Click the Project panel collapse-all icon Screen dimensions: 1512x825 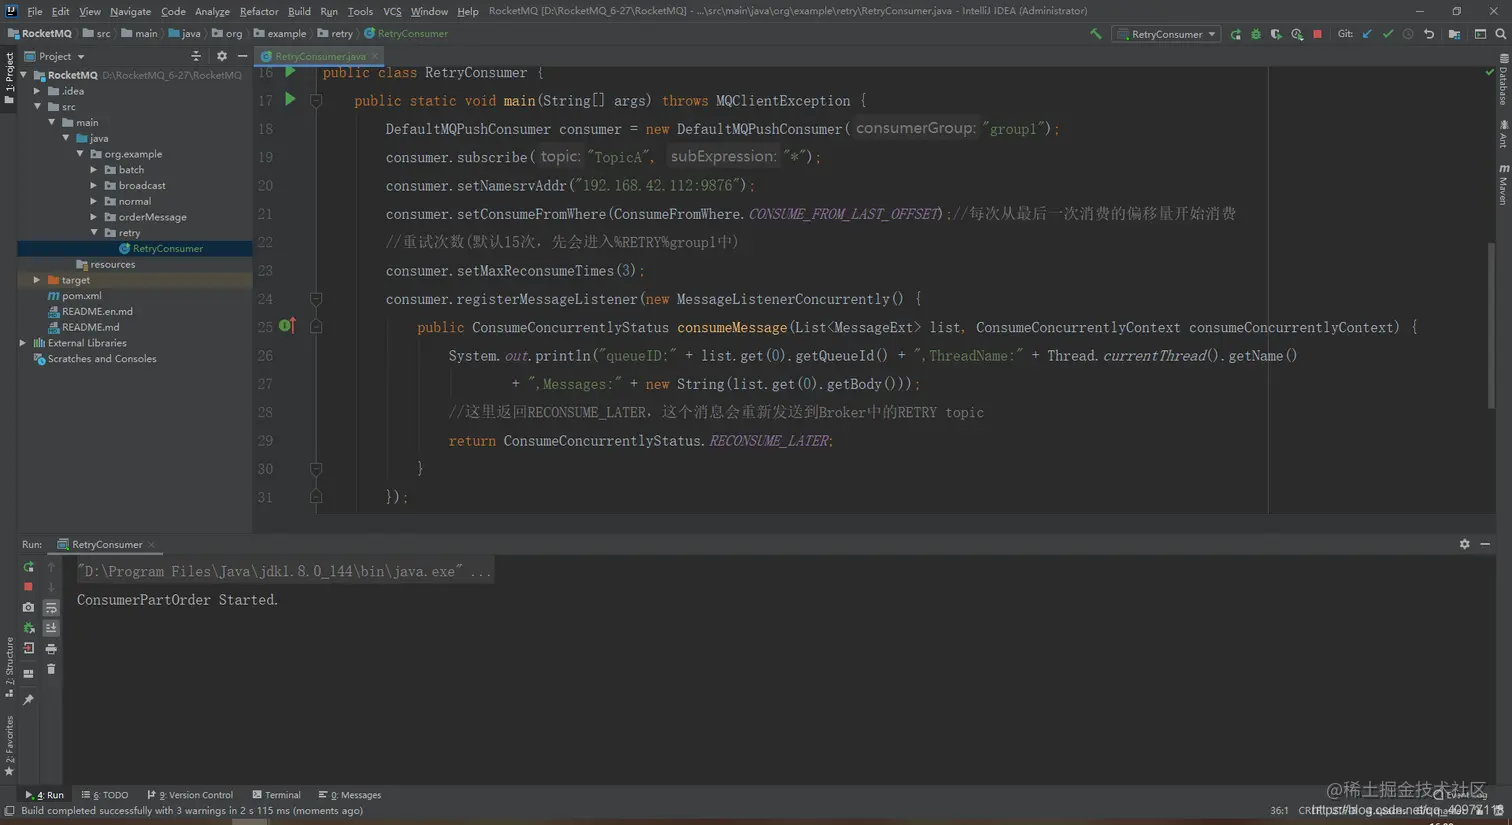click(196, 57)
